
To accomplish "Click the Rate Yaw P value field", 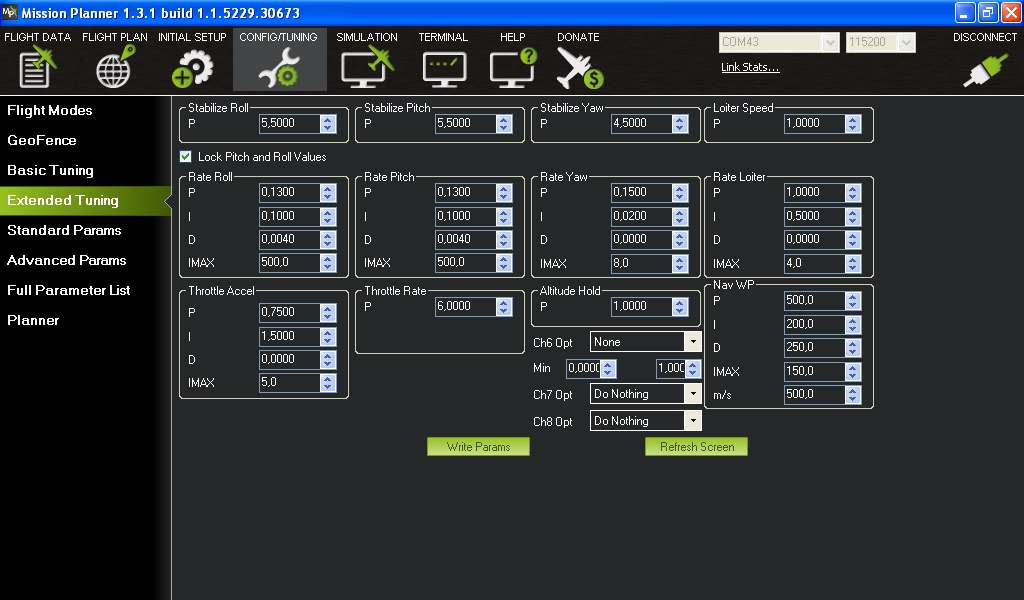I will pyautogui.click(x=641, y=193).
